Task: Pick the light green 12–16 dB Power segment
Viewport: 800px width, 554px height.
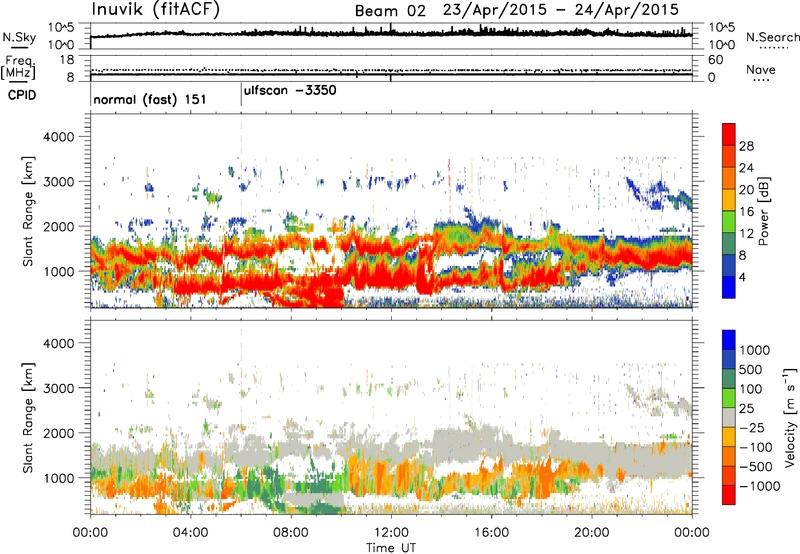Action: (729, 222)
